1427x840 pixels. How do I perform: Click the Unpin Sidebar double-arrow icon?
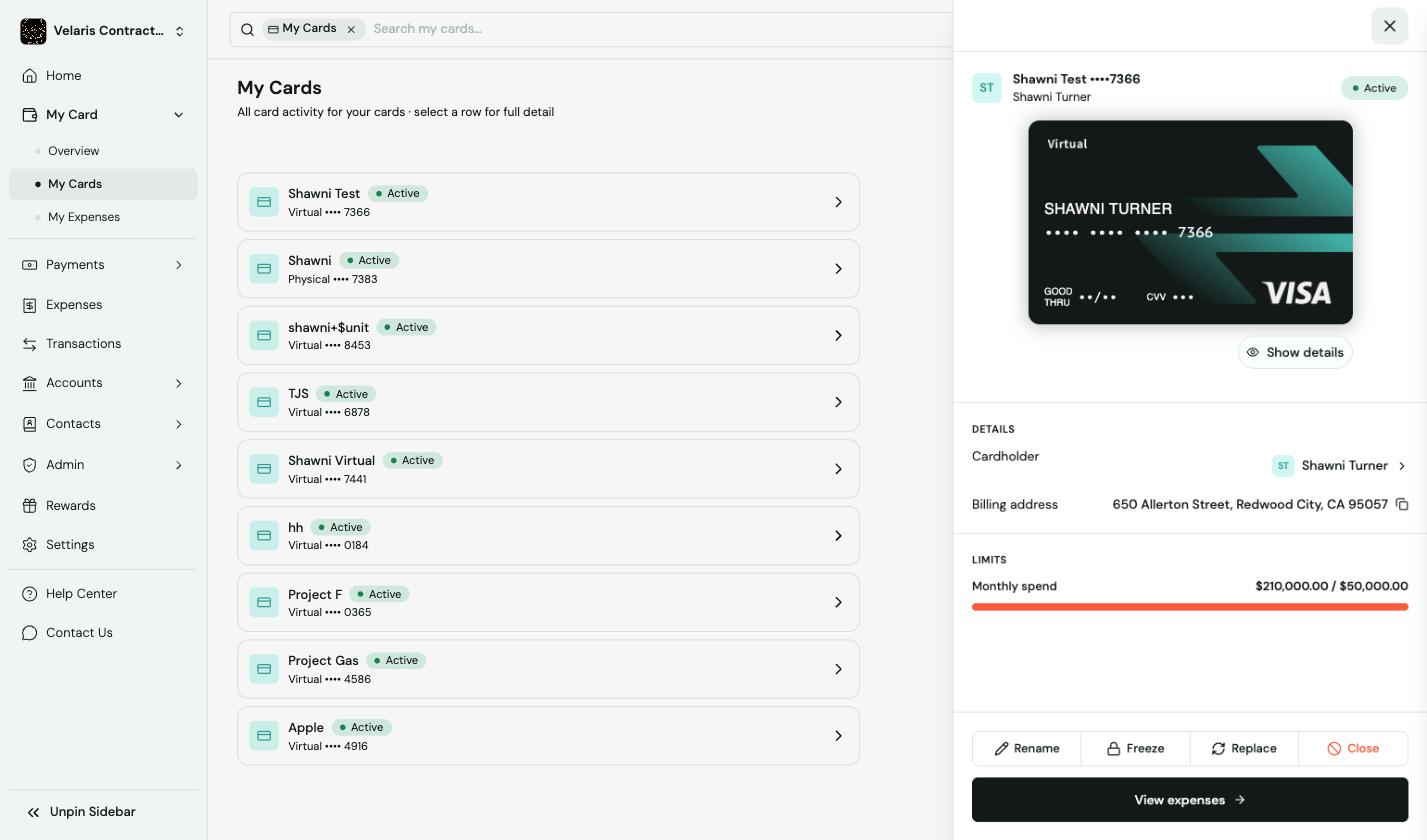(33, 812)
